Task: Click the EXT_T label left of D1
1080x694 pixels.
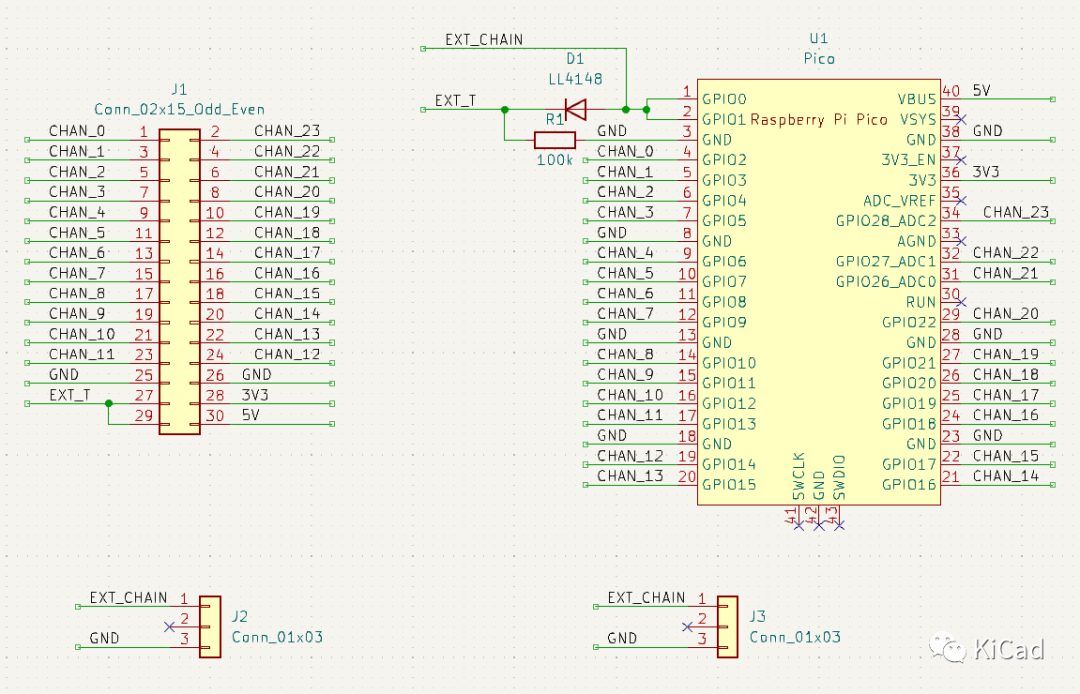Action: tap(455, 101)
